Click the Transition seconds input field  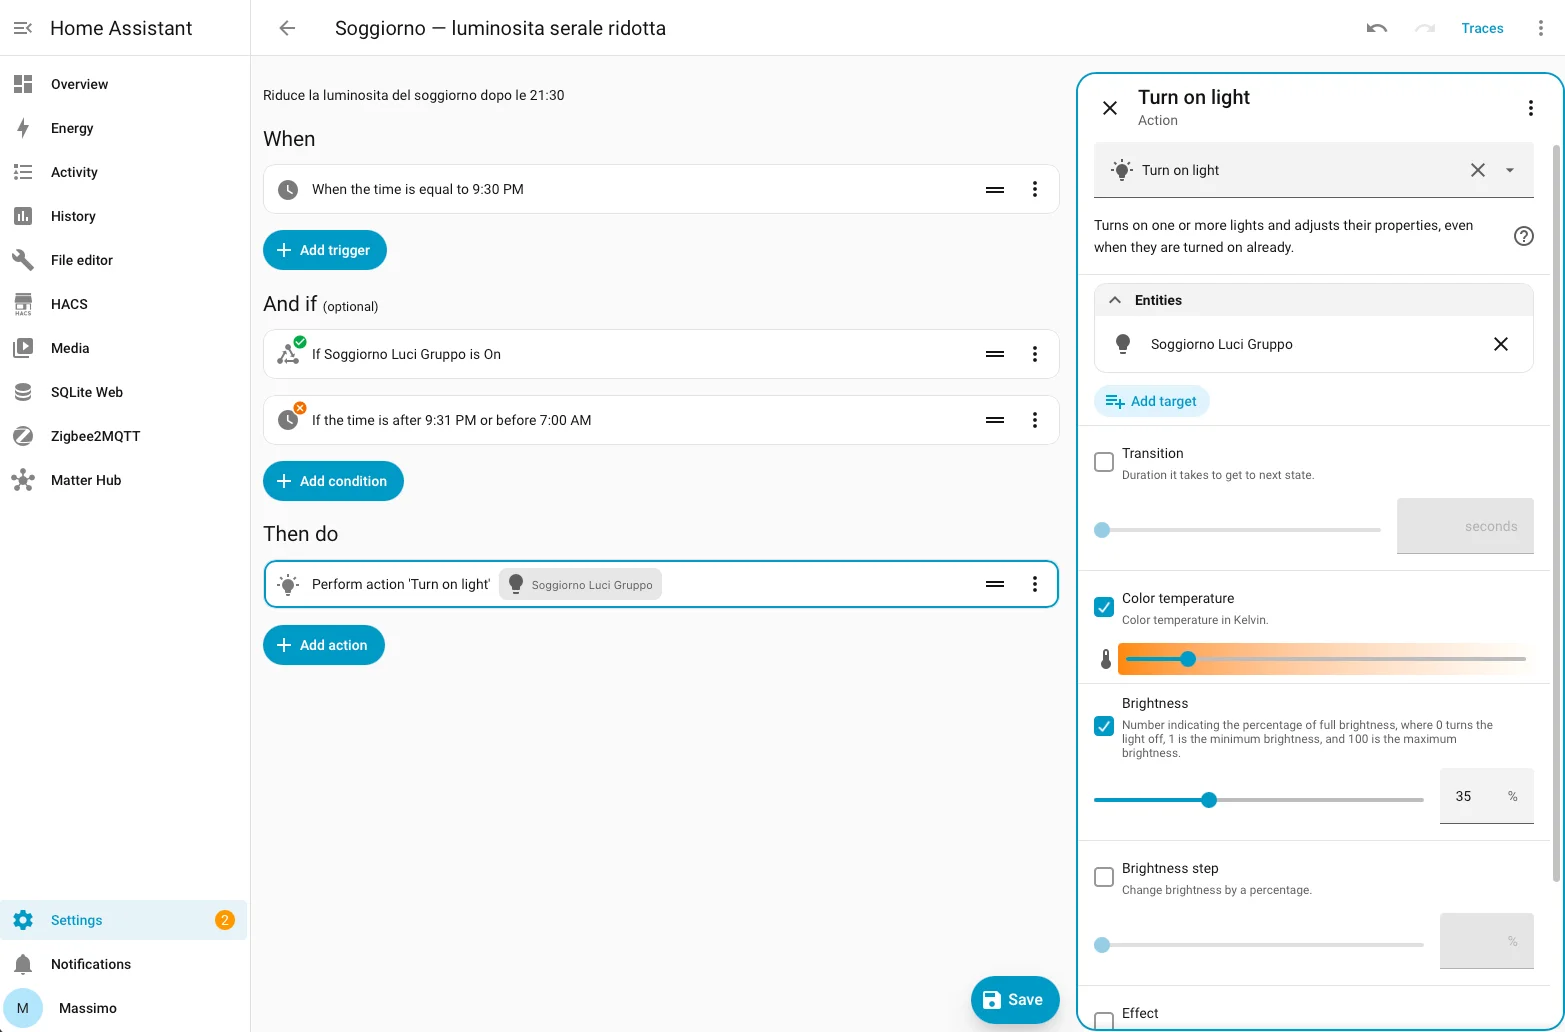[x=1465, y=526]
